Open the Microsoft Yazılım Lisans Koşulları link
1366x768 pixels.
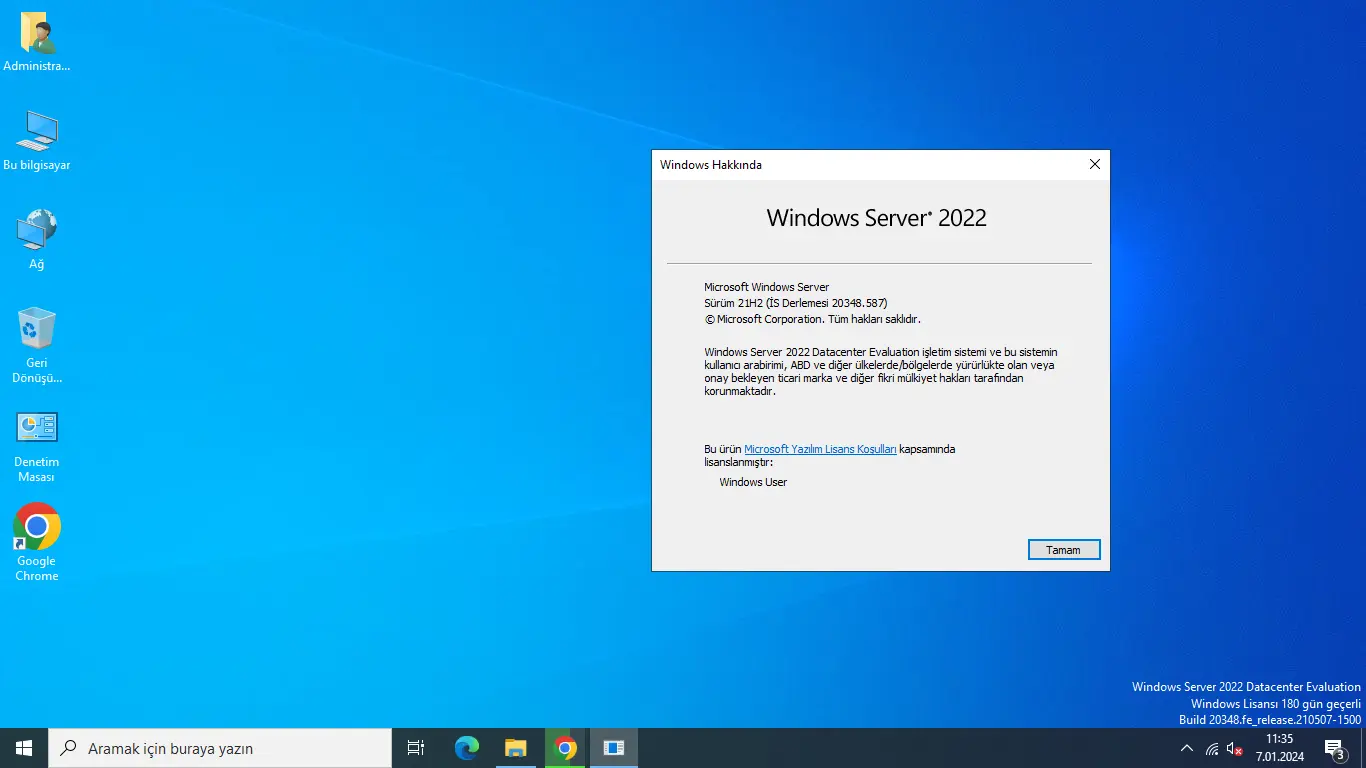(821, 450)
